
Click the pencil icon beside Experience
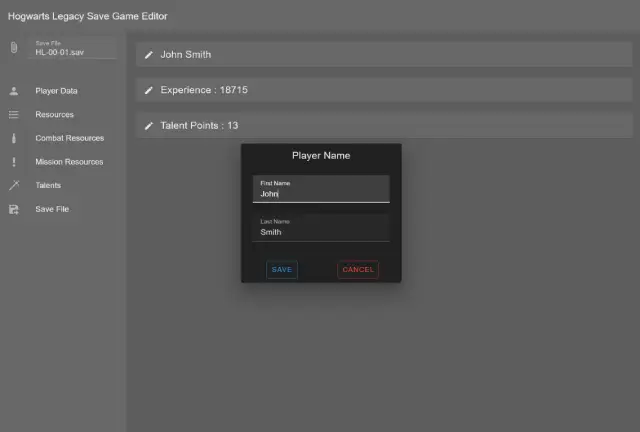pyautogui.click(x=149, y=90)
